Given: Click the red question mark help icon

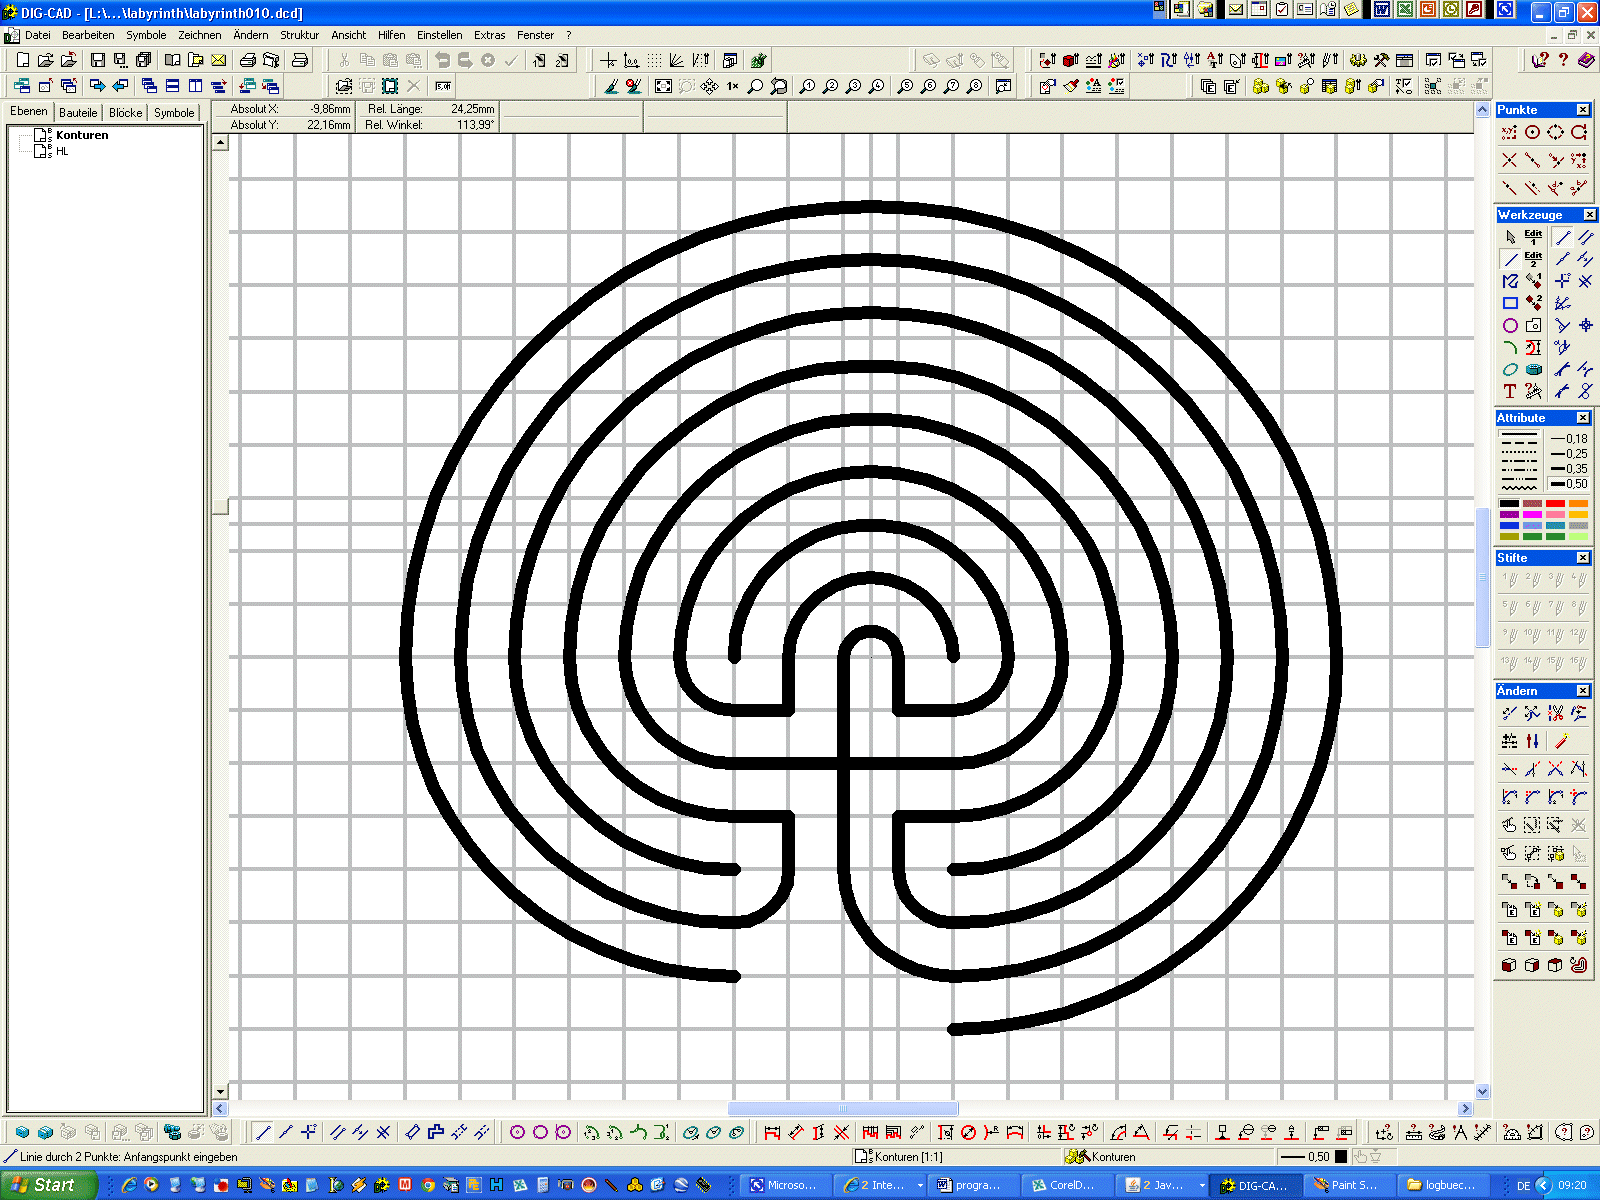Looking at the screenshot, I should (x=1563, y=60).
